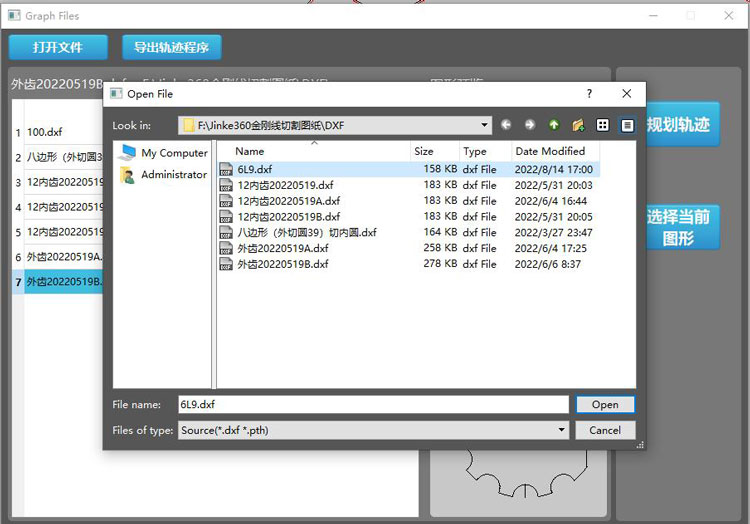750x524 pixels.
Task: Click Administrator label in sidebar
Action: click(x=174, y=175)
